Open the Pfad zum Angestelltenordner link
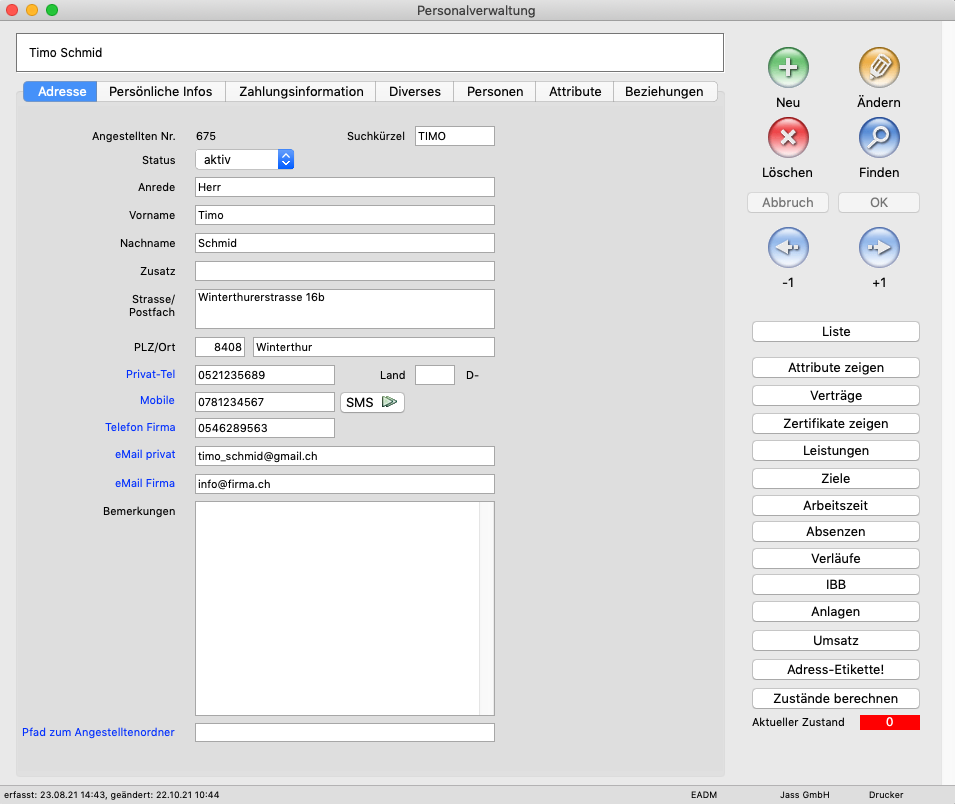Screen dimensions: 955x804 tap(98, 732)
